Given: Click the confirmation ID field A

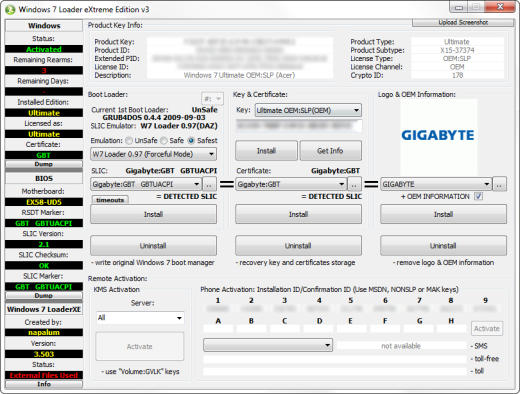Looking at the screenshot, I should point(218,329).
